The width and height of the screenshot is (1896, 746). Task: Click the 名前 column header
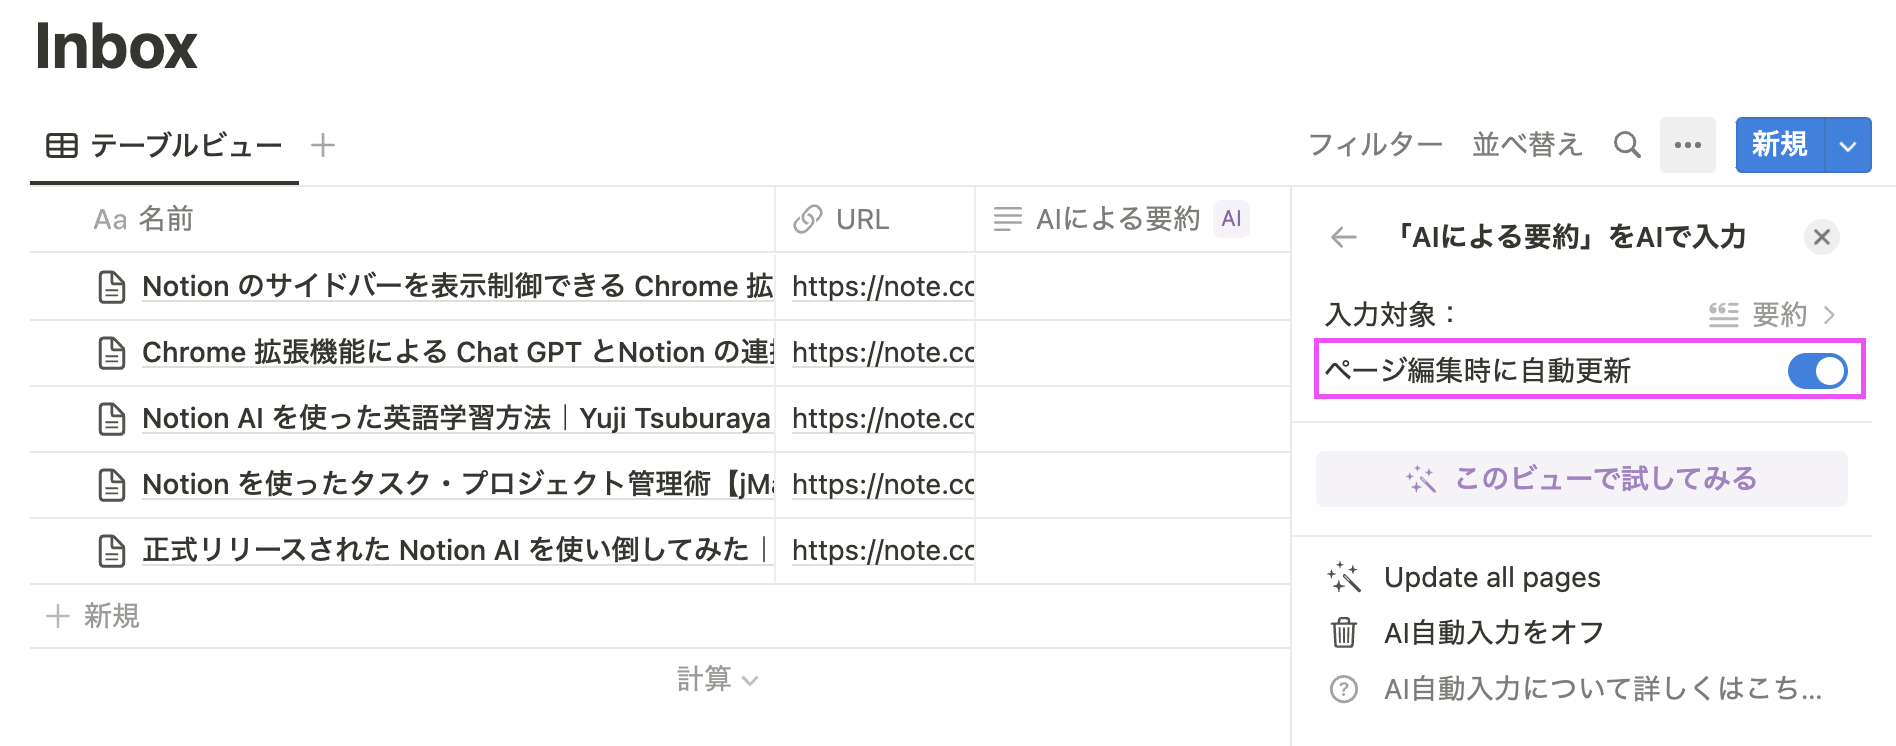pyautogui.click(x=402, y=219)
